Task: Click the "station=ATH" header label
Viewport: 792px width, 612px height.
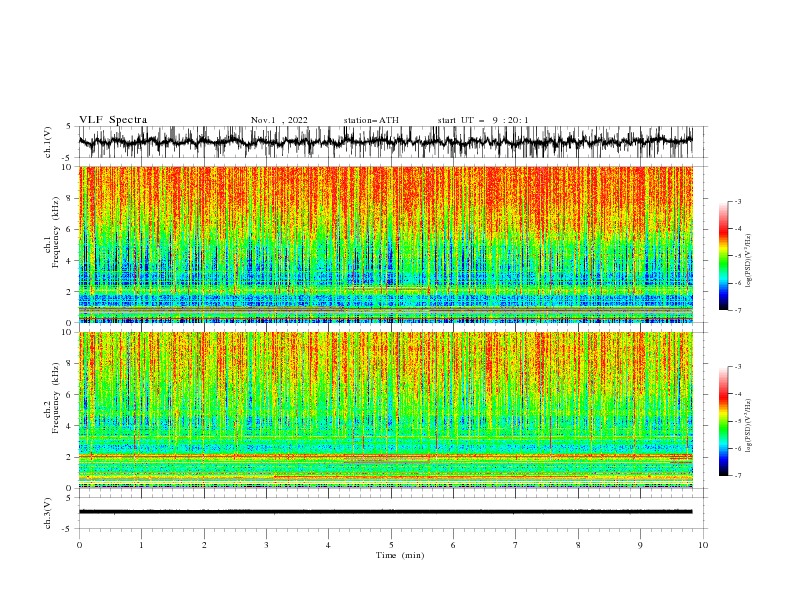Action: point(371,120)
